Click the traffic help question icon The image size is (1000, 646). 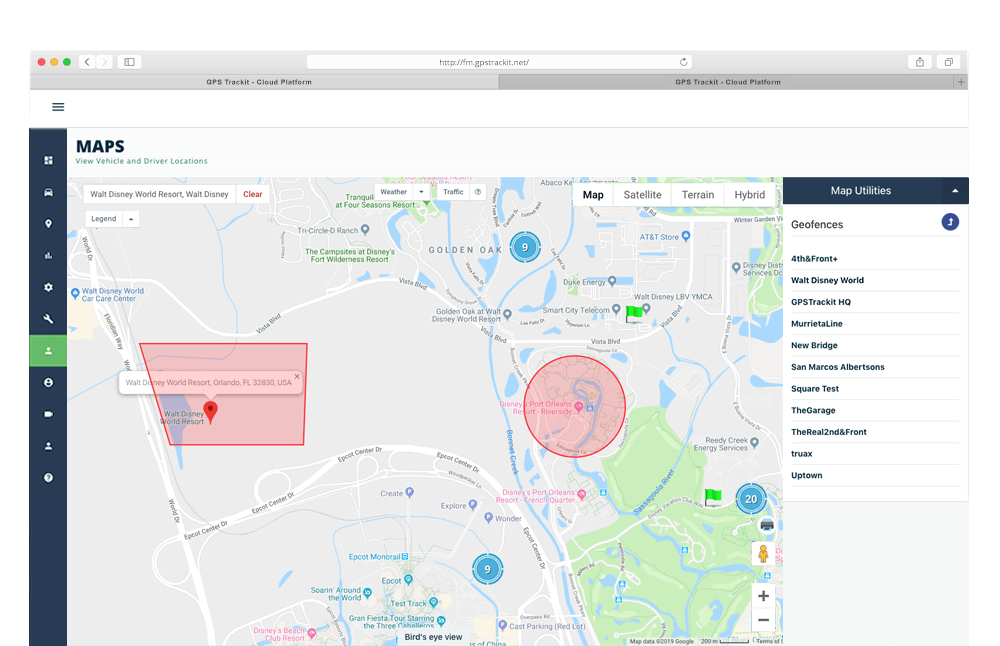(478, 192)
